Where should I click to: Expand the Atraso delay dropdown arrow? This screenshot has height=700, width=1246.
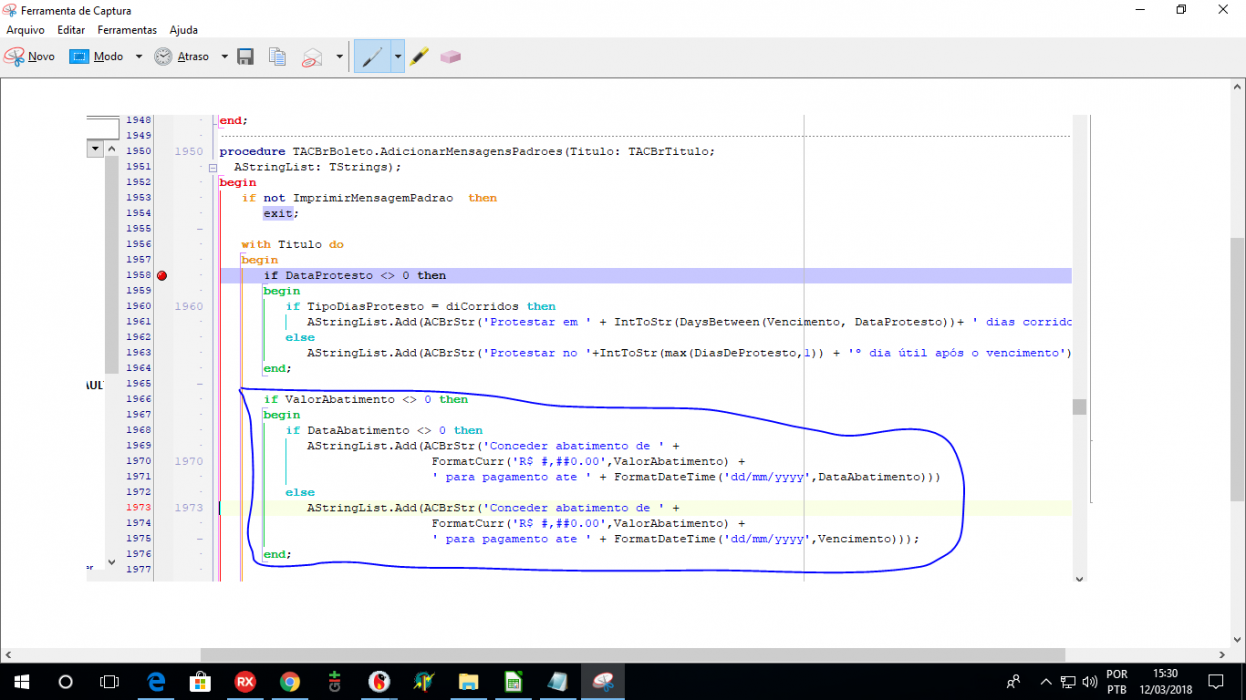(x=224, y=57)
